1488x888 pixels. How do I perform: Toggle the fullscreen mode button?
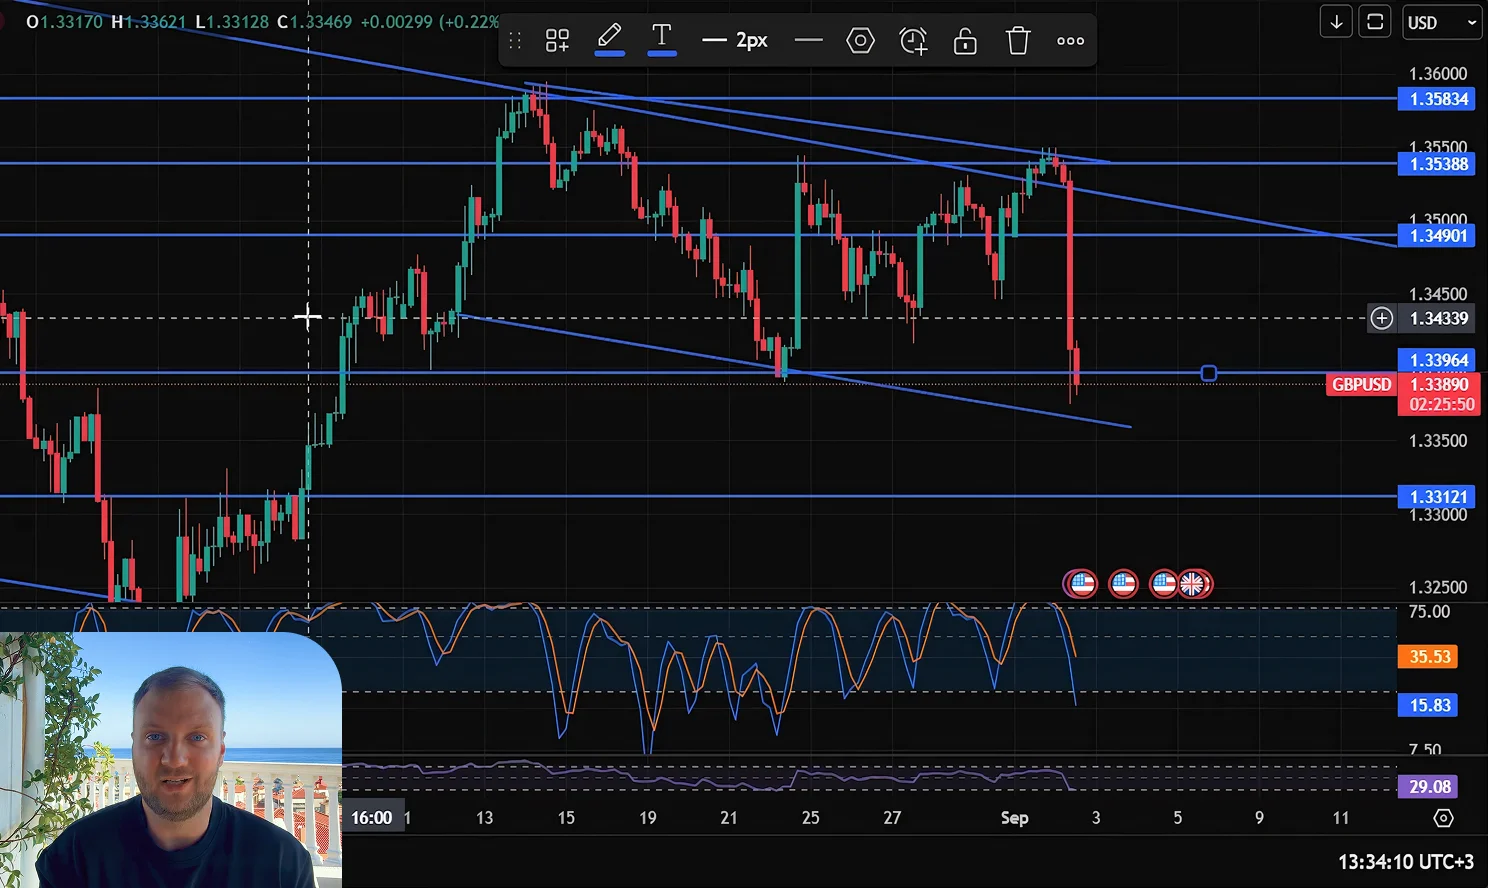(1376, 22)
